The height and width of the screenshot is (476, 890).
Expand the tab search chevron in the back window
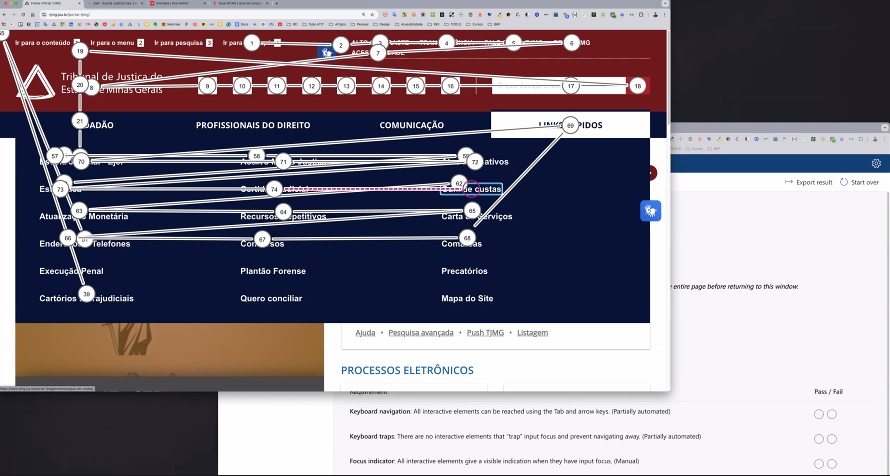pyautogui.click(x=885, y=126)
